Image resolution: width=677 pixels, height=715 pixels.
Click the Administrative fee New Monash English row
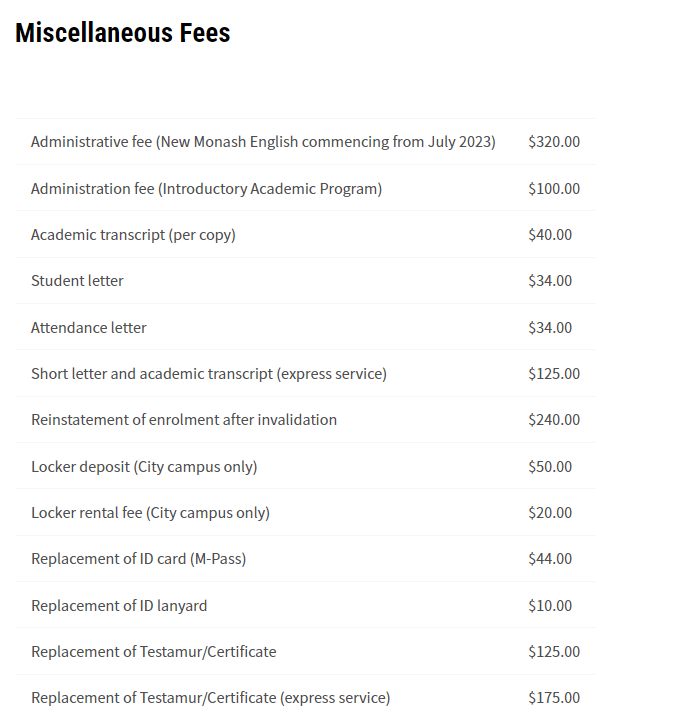263,142
